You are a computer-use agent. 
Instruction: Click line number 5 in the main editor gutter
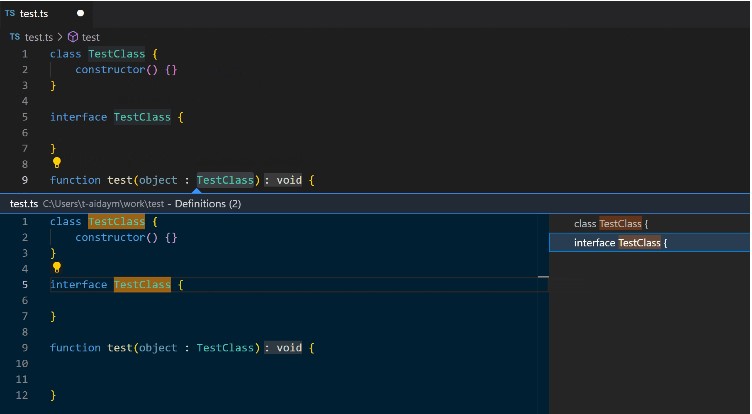click(24, 117)
